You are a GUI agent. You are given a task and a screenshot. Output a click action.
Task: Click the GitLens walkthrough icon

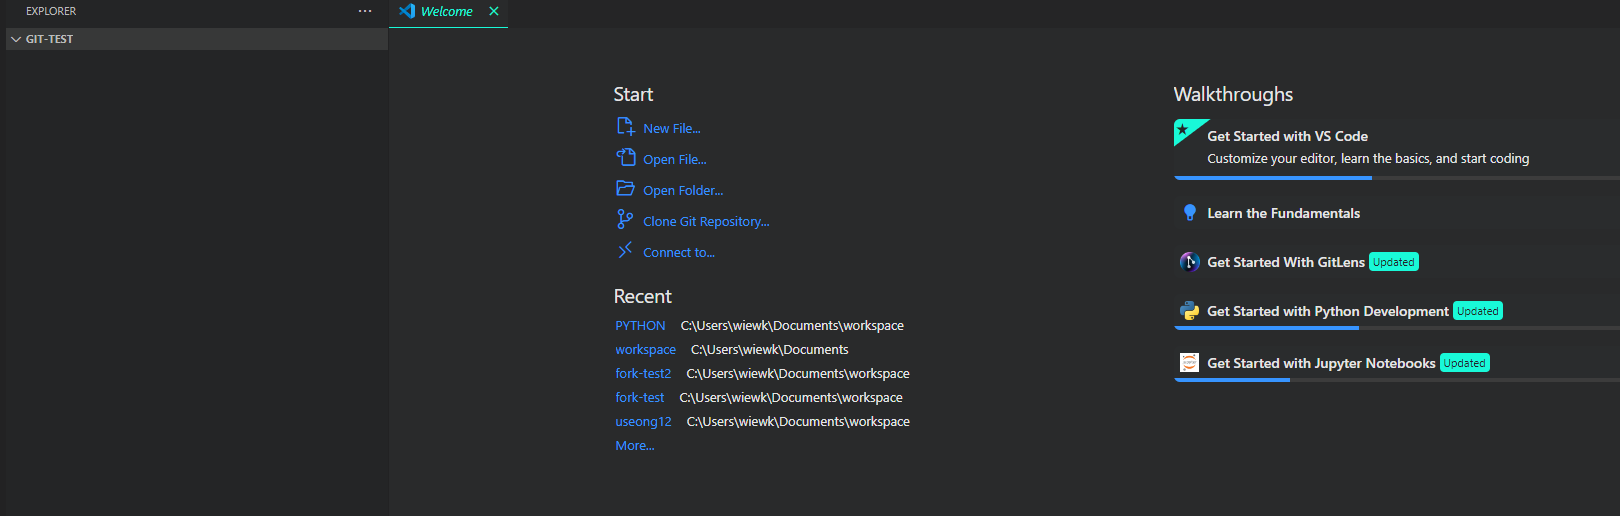point(1190,262)
